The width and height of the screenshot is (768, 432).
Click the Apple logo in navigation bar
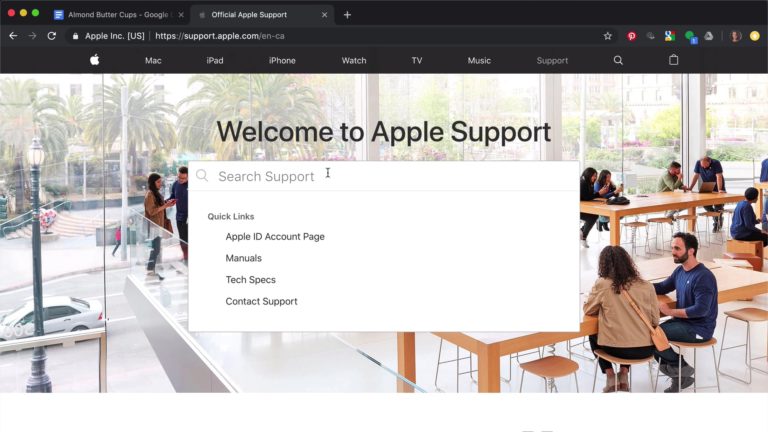(95, 60)
